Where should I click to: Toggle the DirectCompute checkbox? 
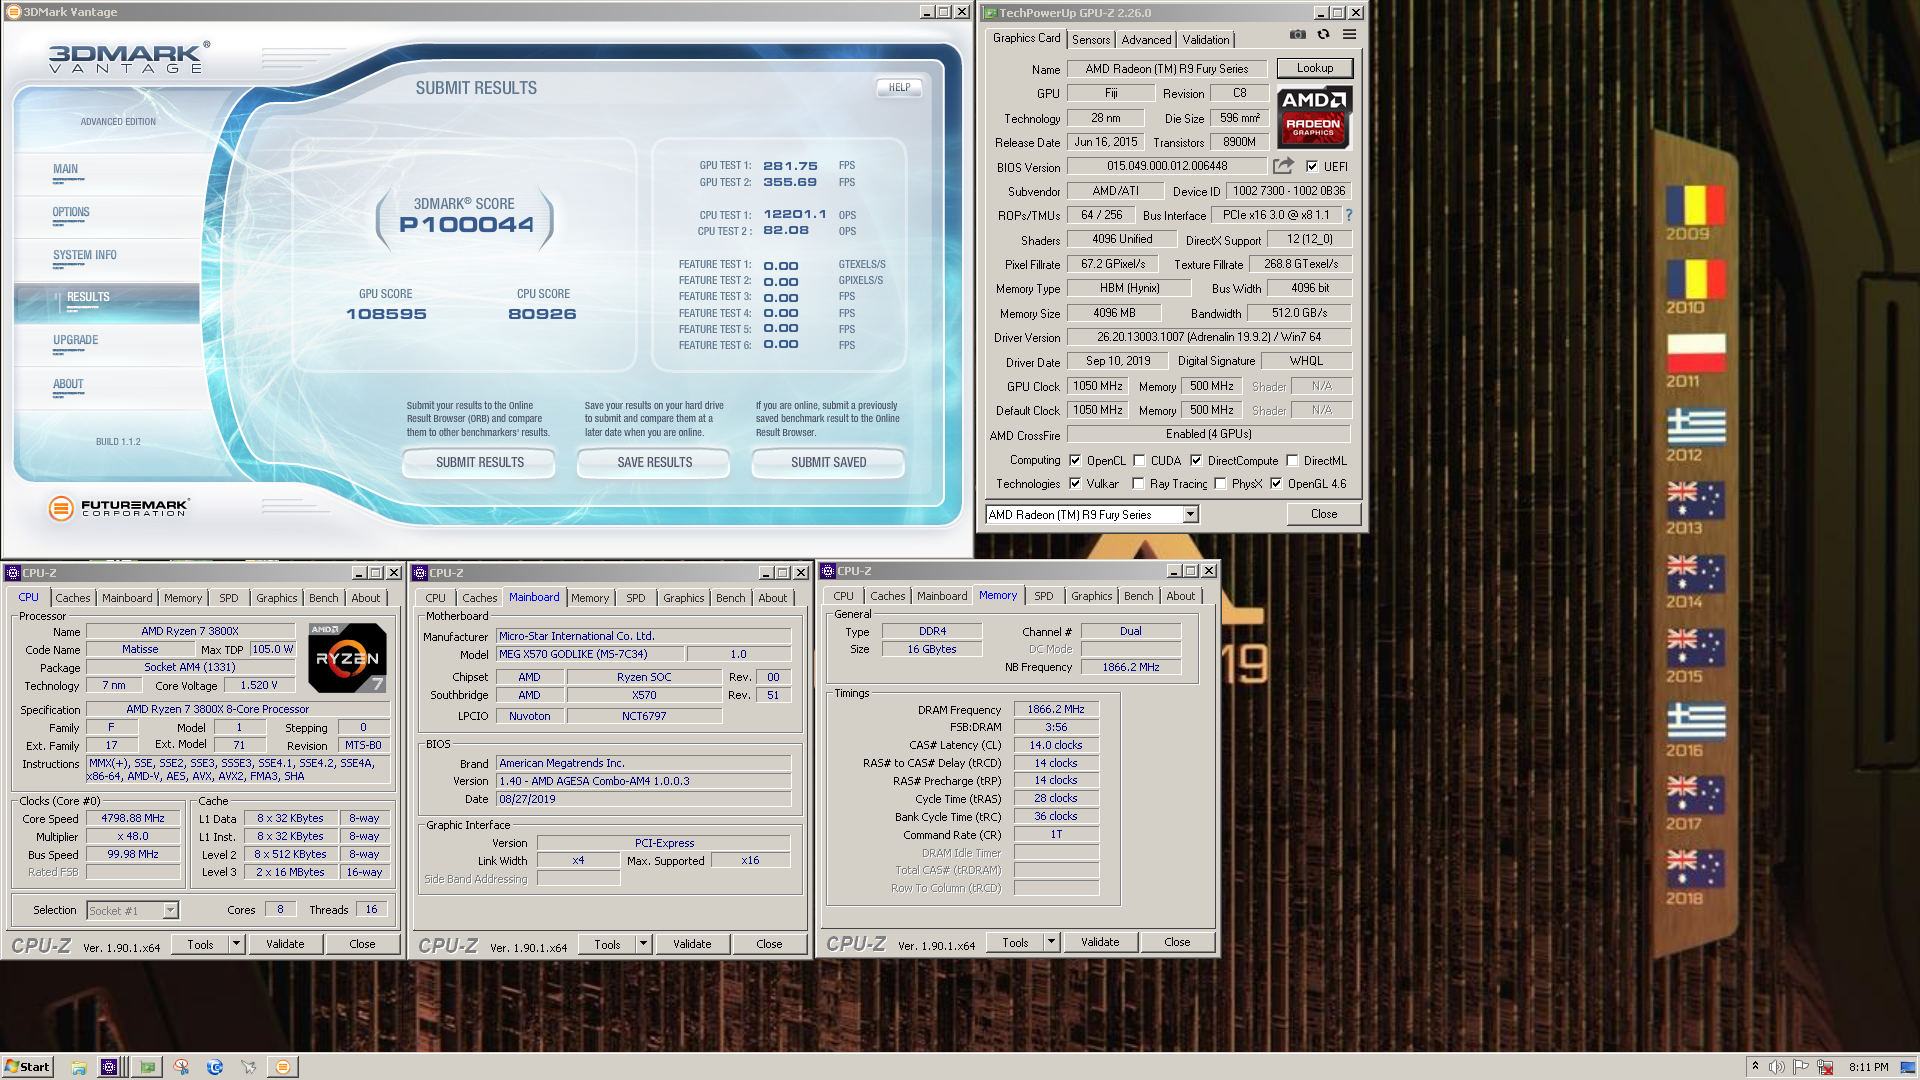tap(1196, 461)
